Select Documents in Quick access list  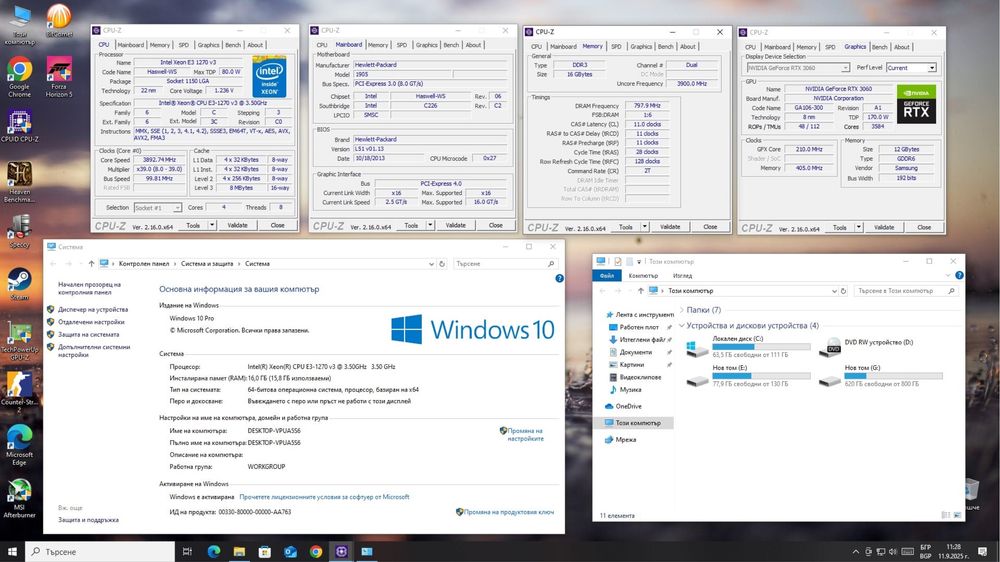[635, 352]
